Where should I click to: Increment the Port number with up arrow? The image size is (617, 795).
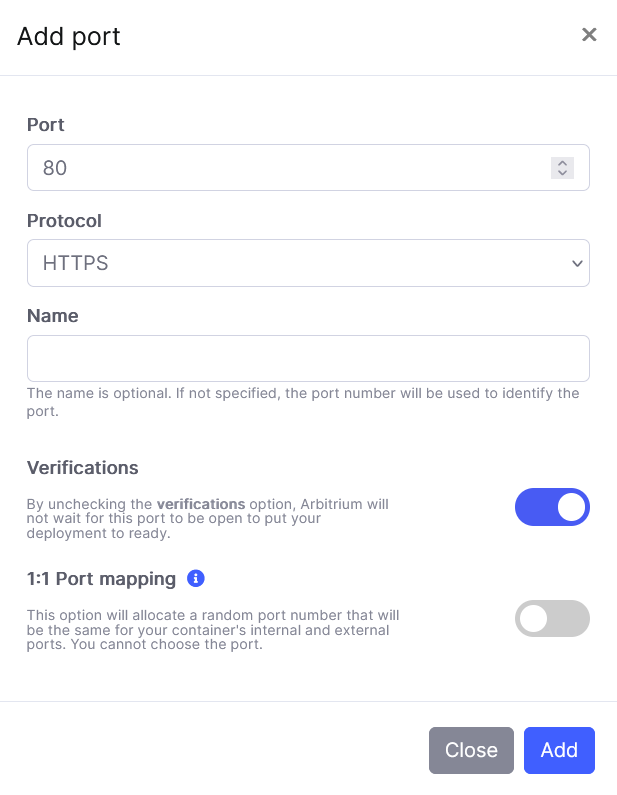[x=562, y=163]
